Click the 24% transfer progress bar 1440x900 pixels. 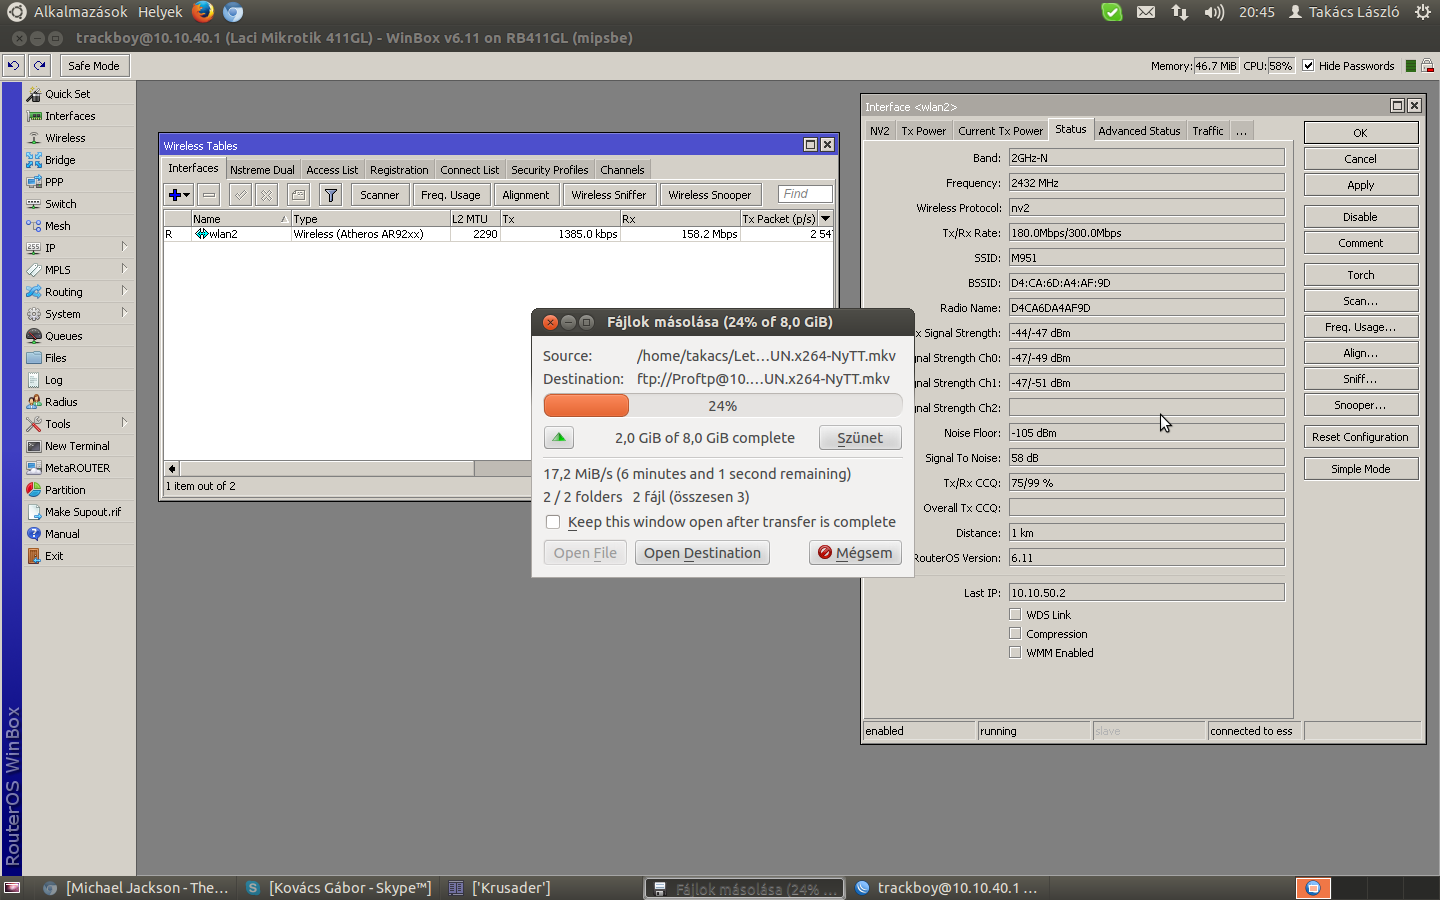(720, 405)
